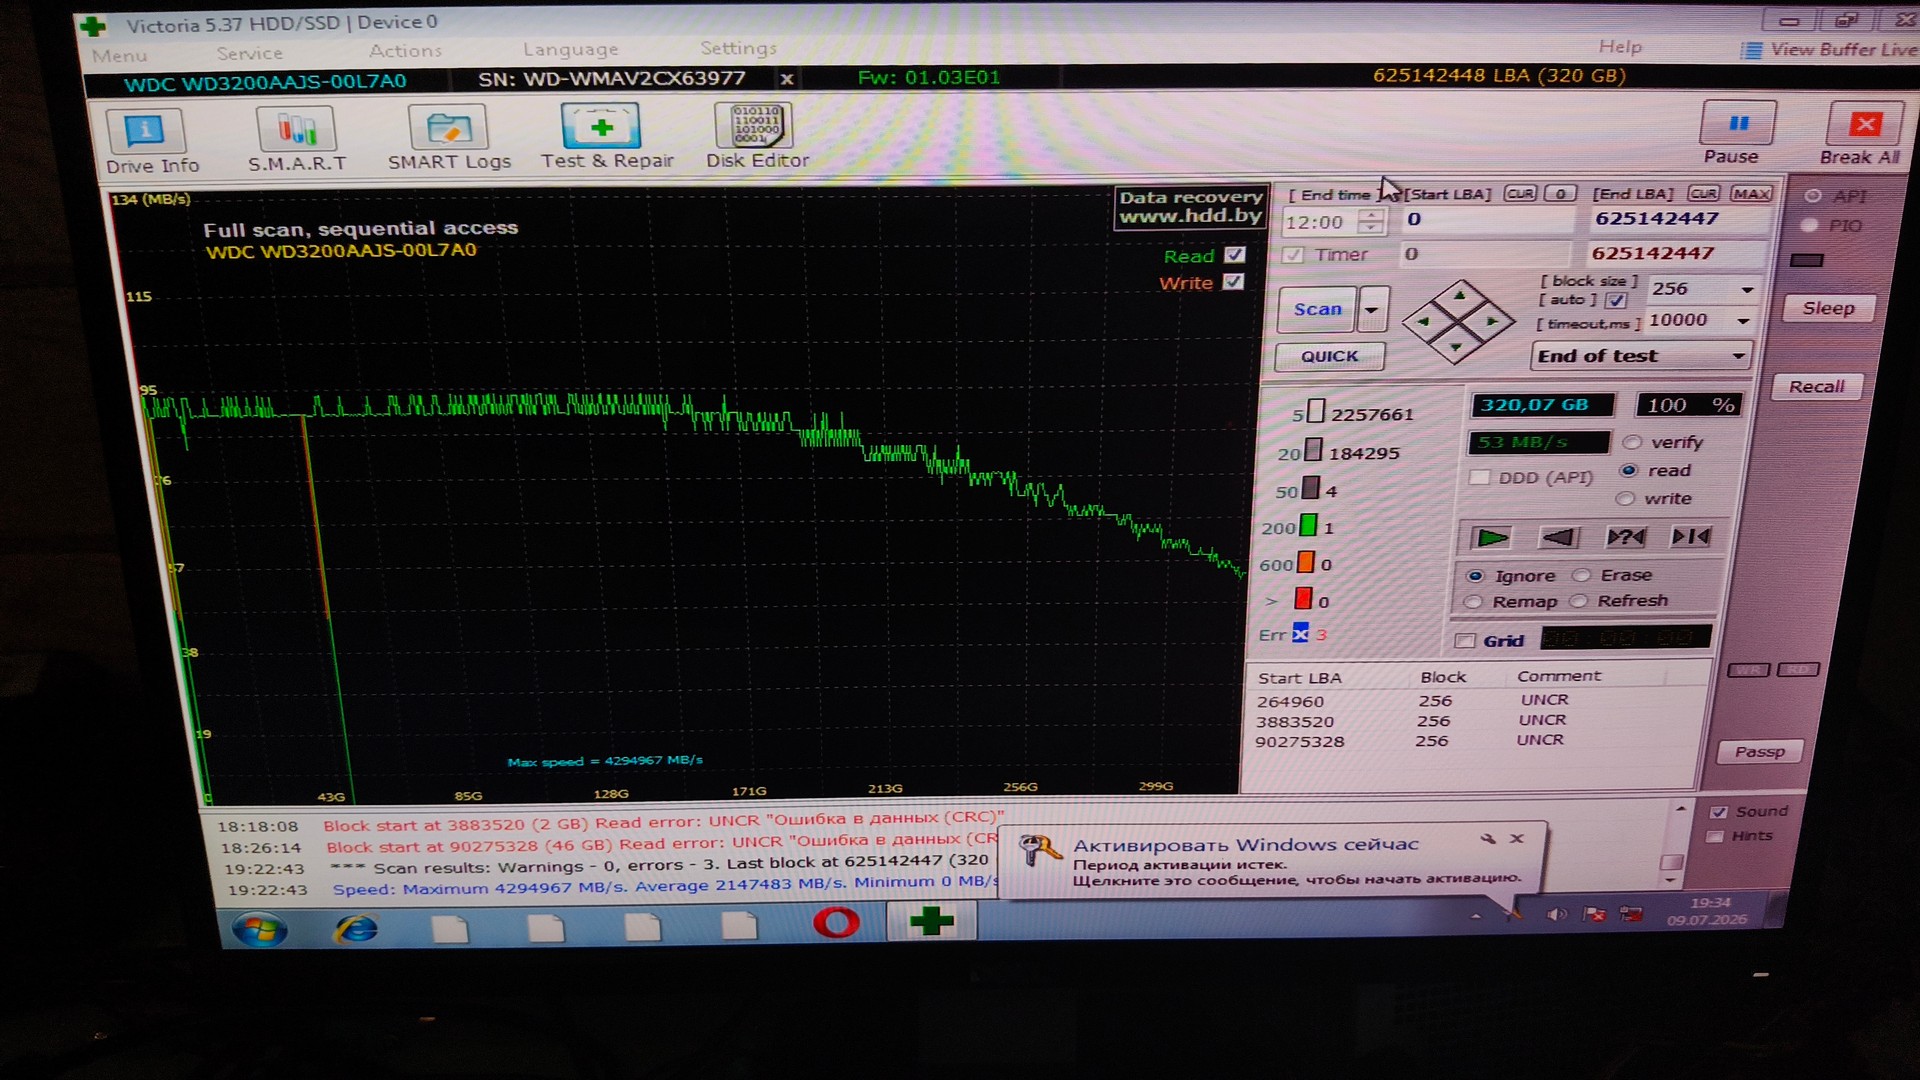The image size is (1920, 1080).
Task: Open SMART Logs
Action: [449, 138]
